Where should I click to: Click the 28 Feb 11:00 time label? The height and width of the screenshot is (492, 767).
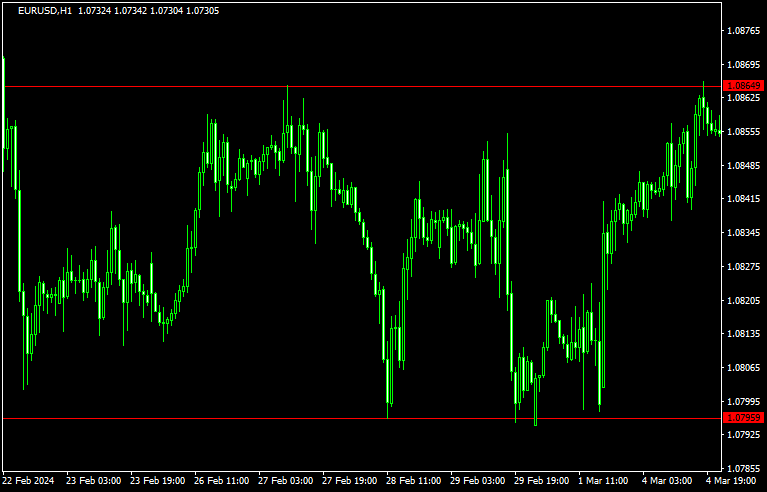(x=414, y=481)
